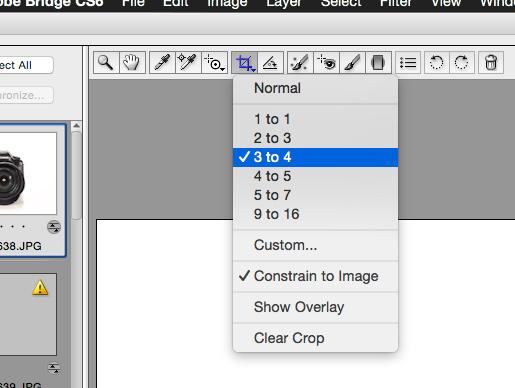Select the camera photo thumbnail

click(x=28, y=173)
